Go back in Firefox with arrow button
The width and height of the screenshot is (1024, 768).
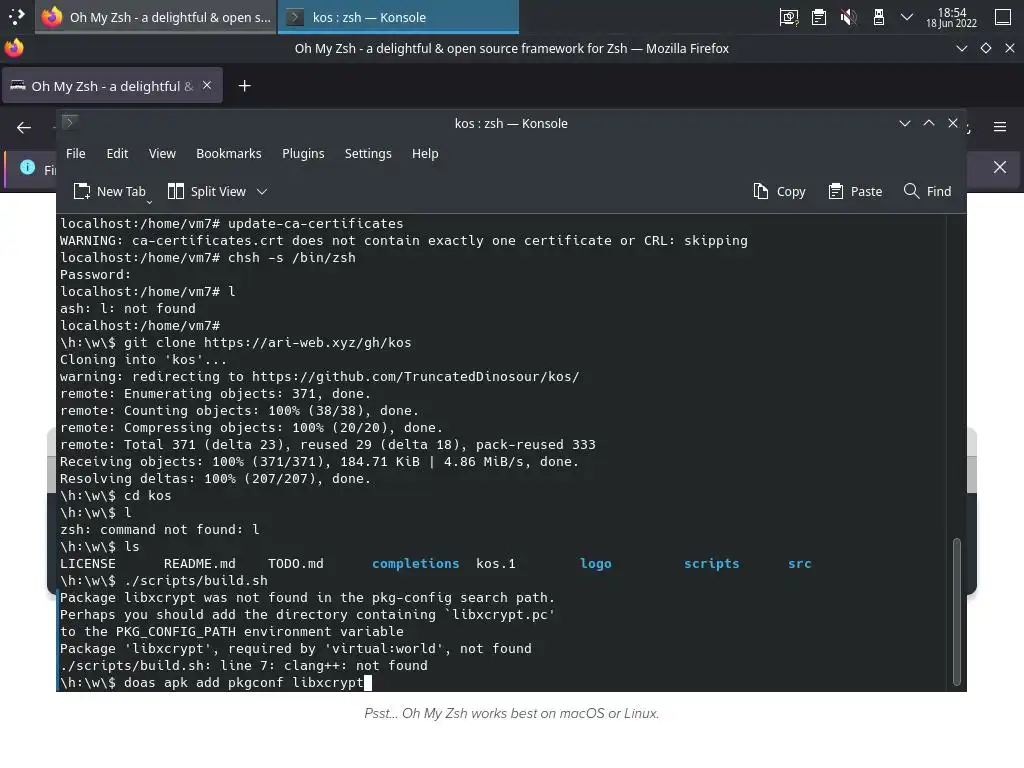coord(24,127)
